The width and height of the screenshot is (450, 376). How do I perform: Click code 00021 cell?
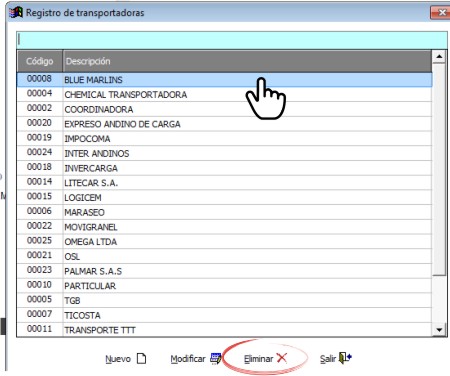pyautogui.click(x=39, y=255)
